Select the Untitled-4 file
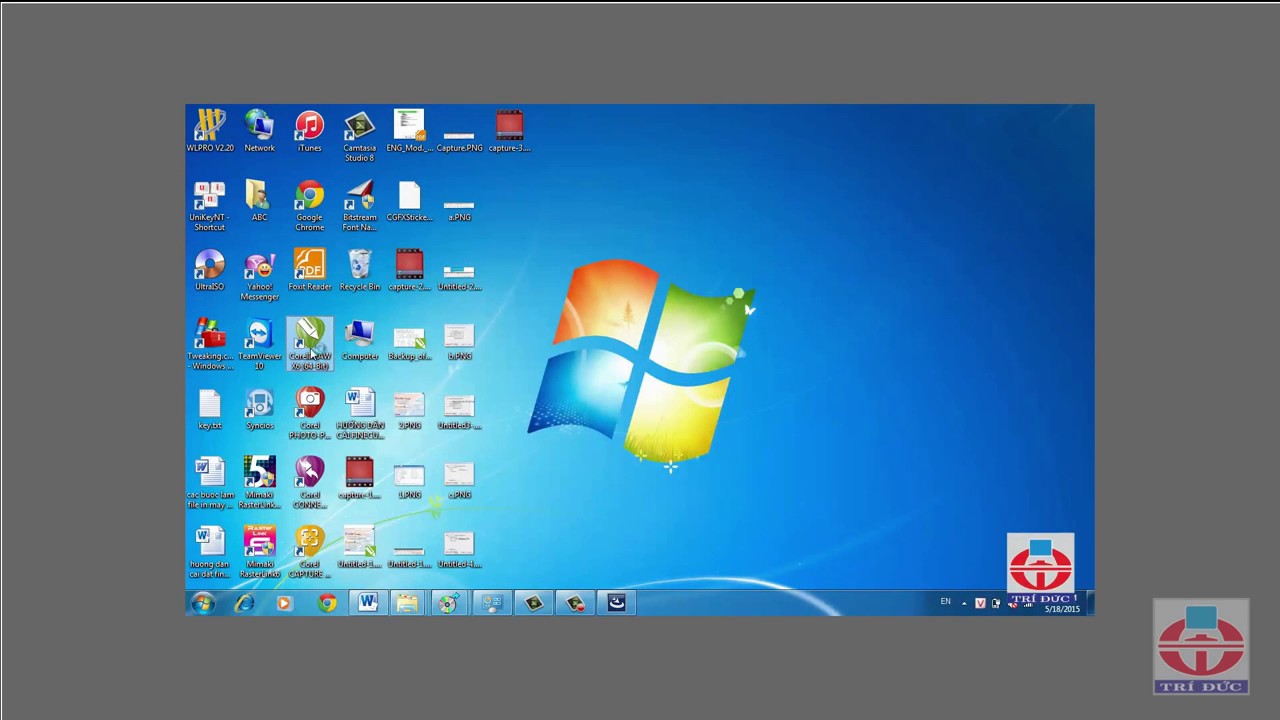 point(459,548)
